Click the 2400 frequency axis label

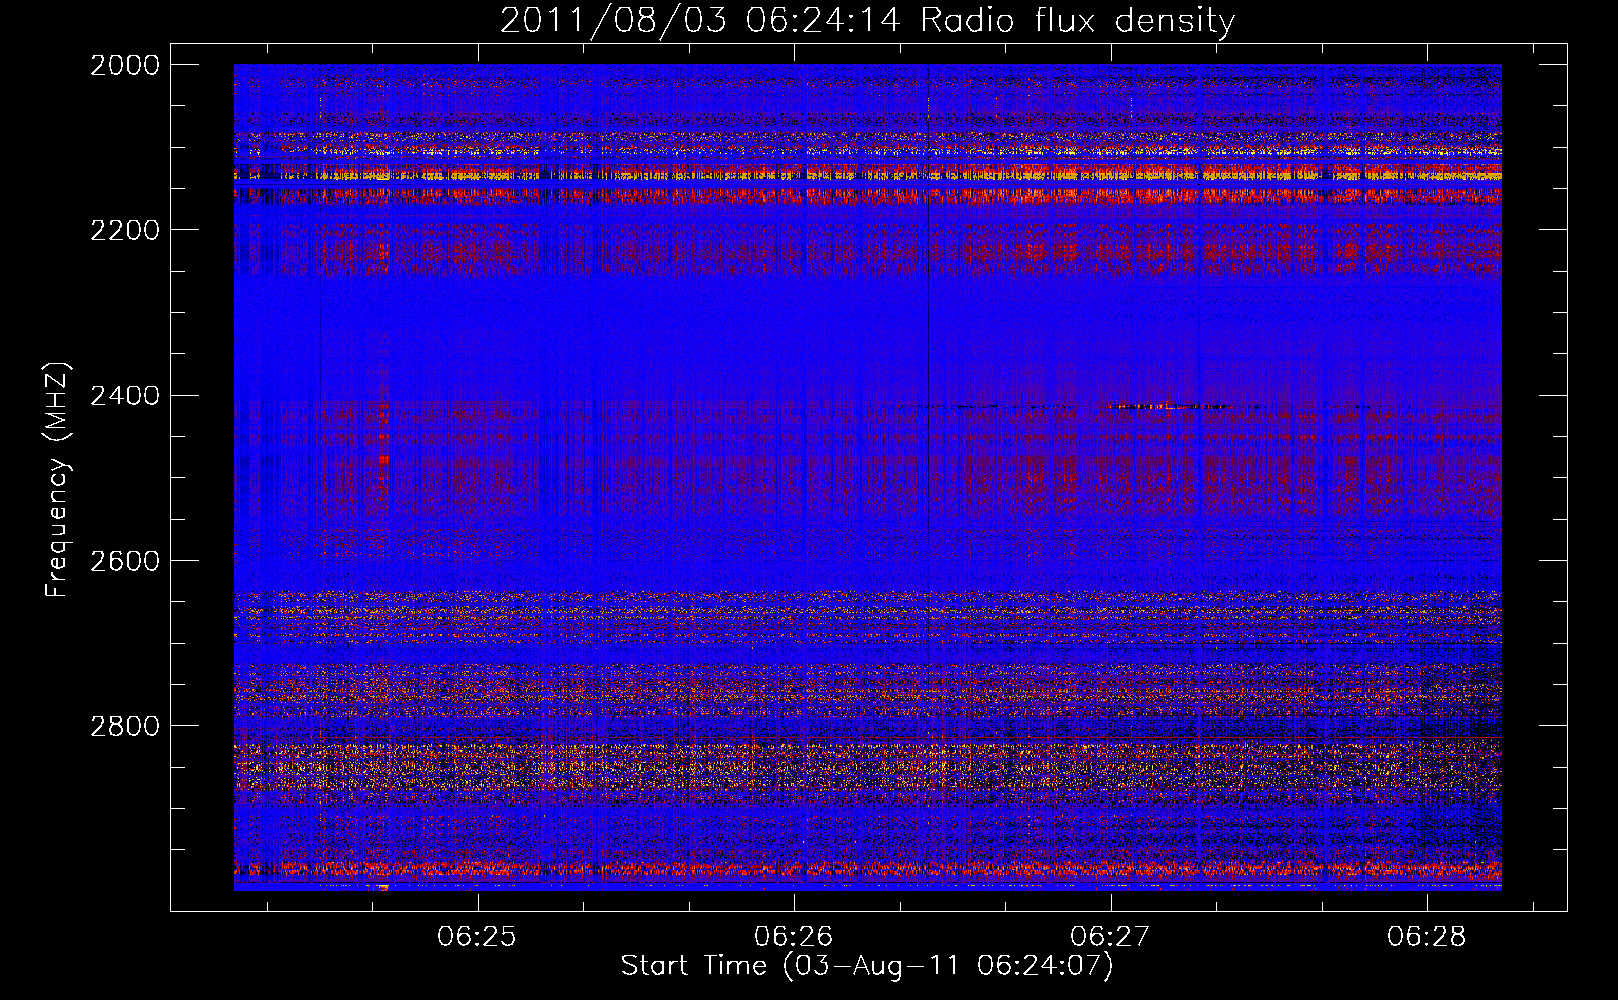[x=125, y=395]
